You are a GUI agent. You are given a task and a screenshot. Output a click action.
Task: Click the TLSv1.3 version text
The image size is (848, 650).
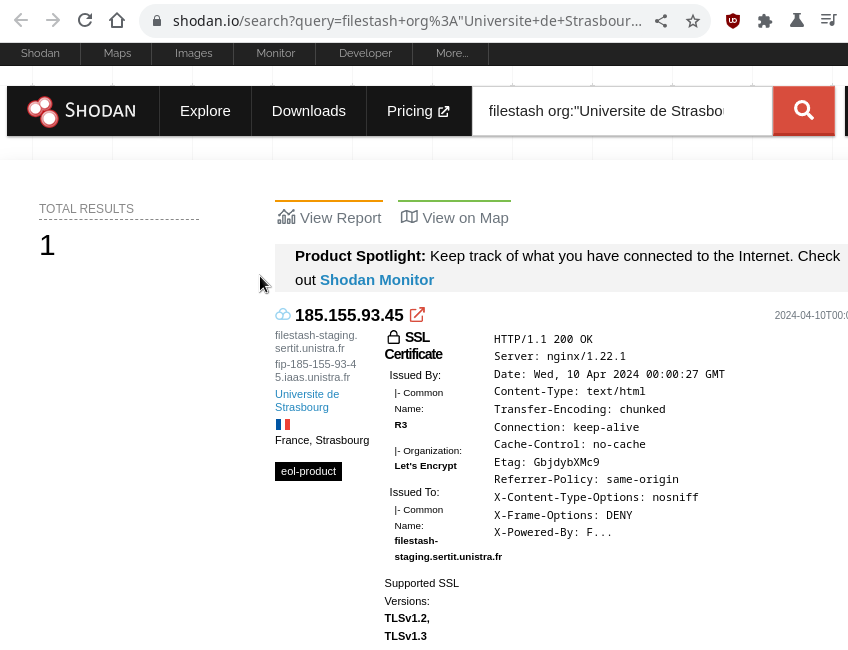point(406,636)
